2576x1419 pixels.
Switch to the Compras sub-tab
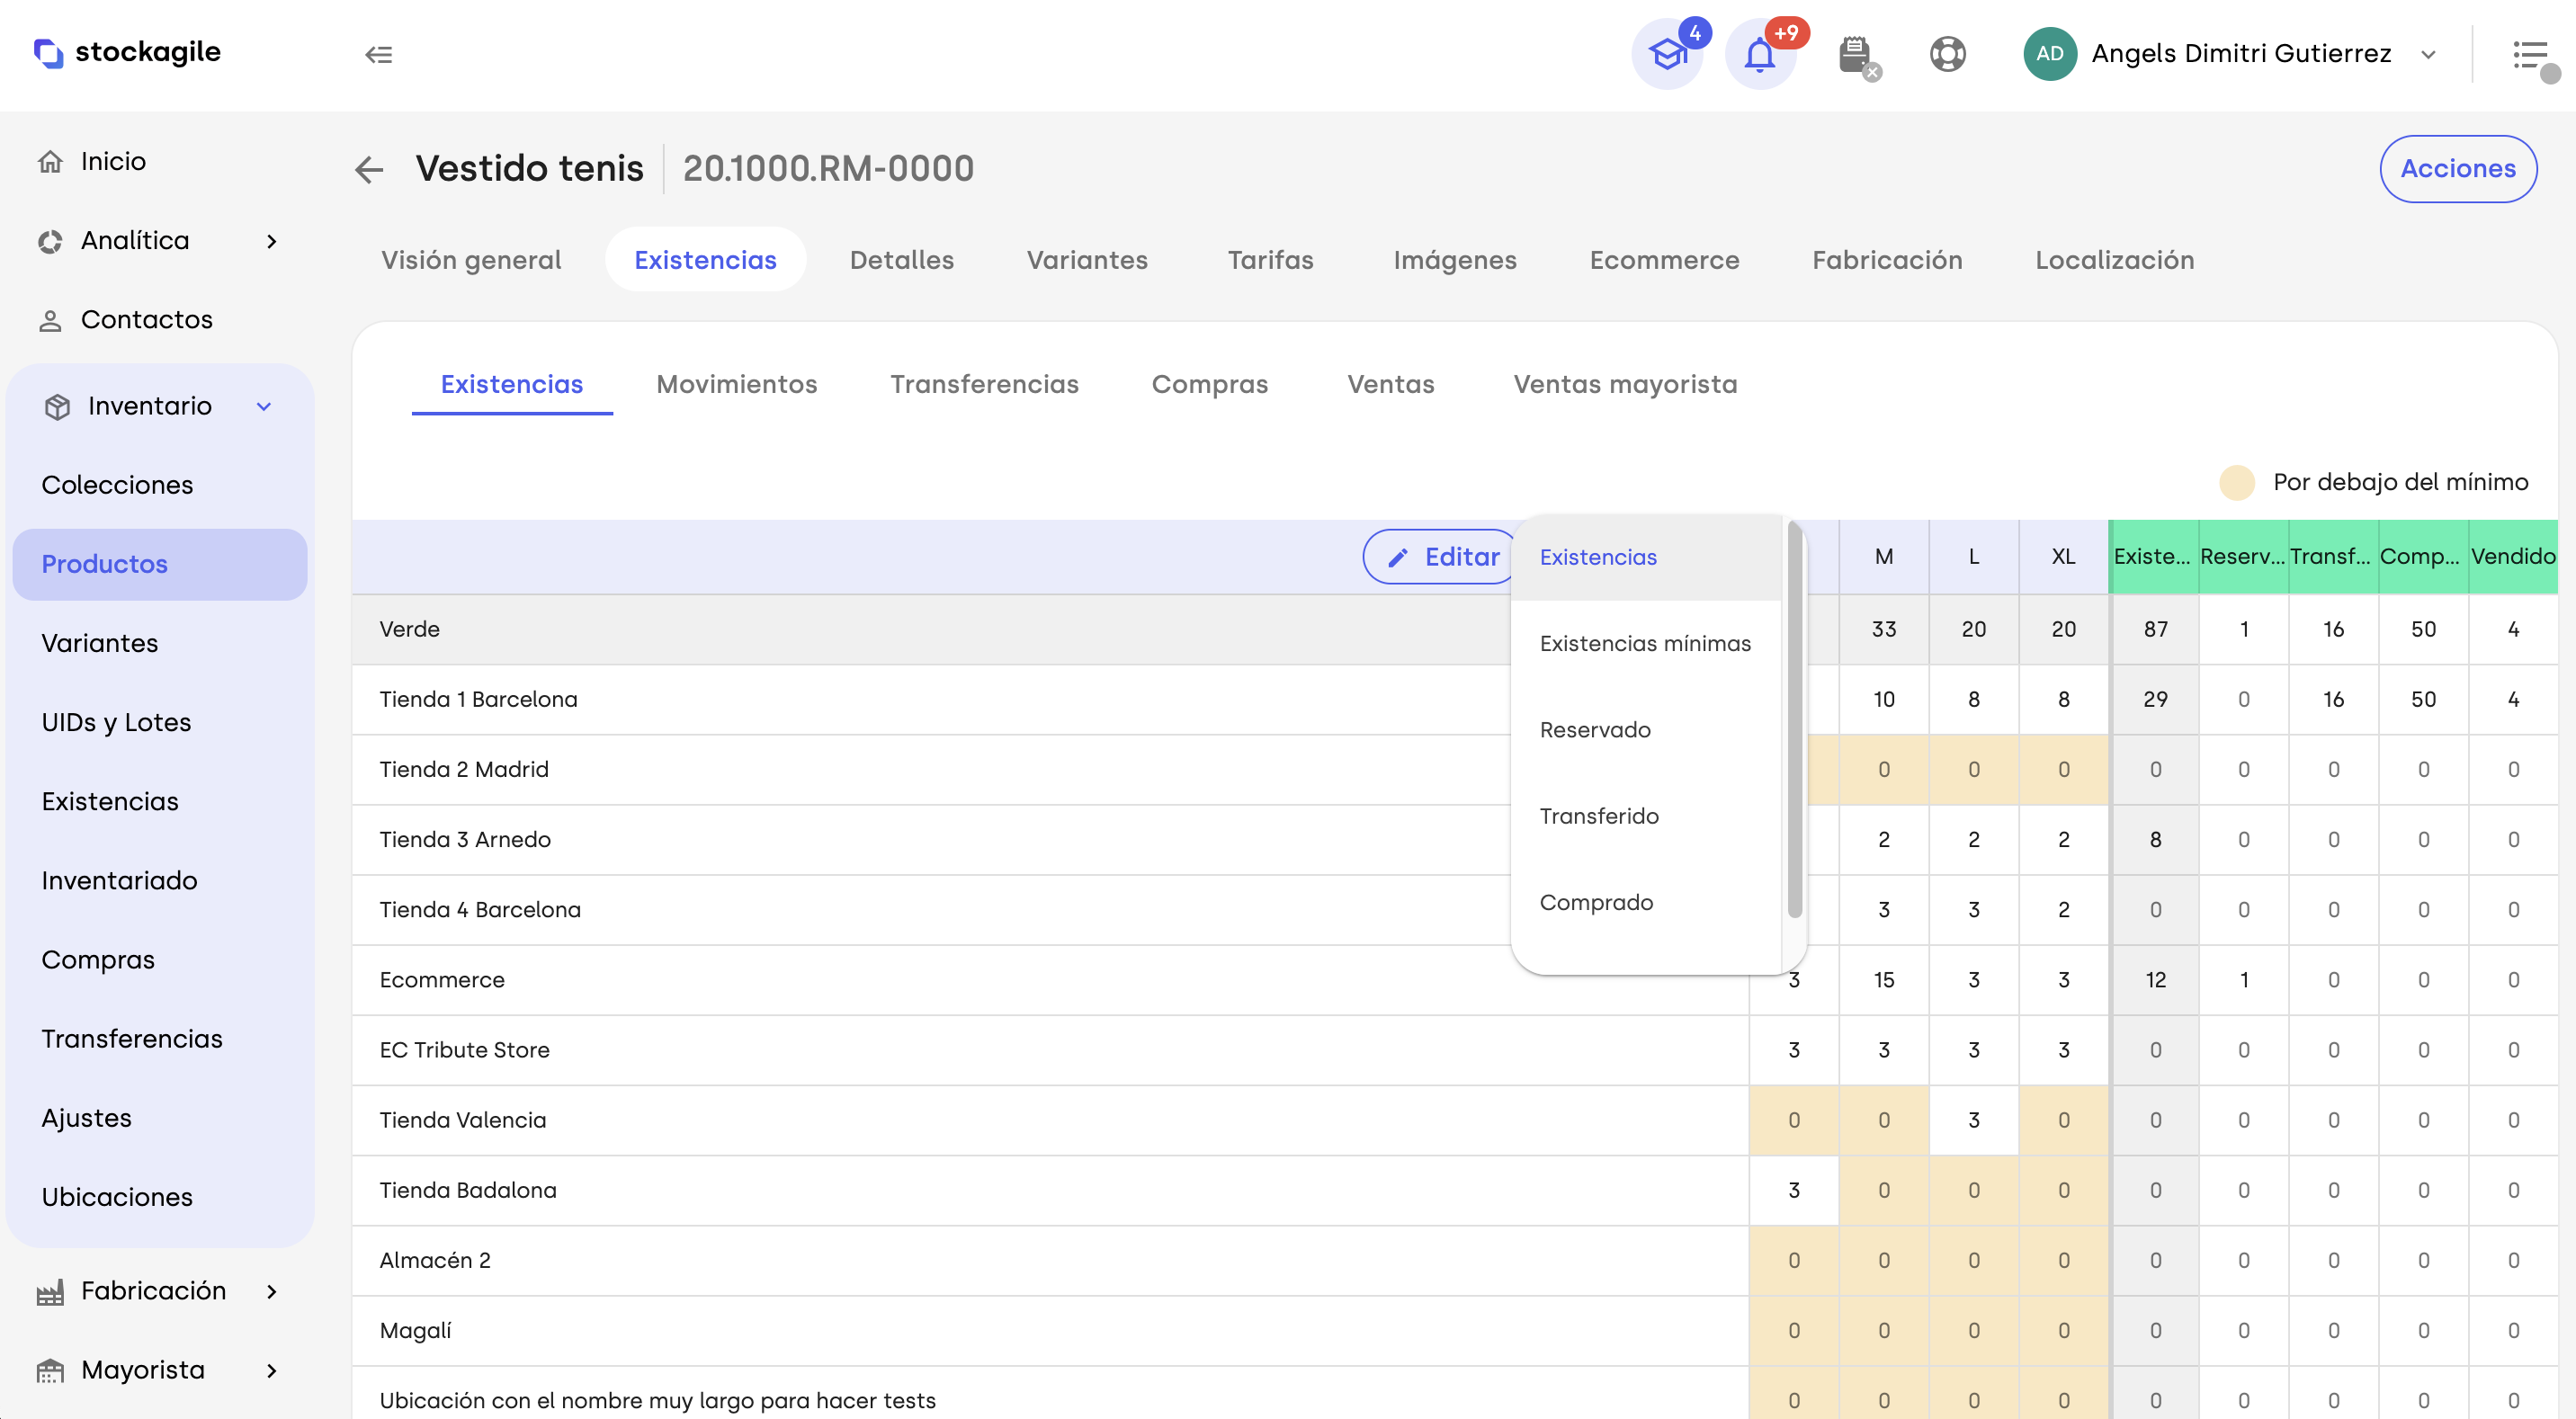[1209, 384]
